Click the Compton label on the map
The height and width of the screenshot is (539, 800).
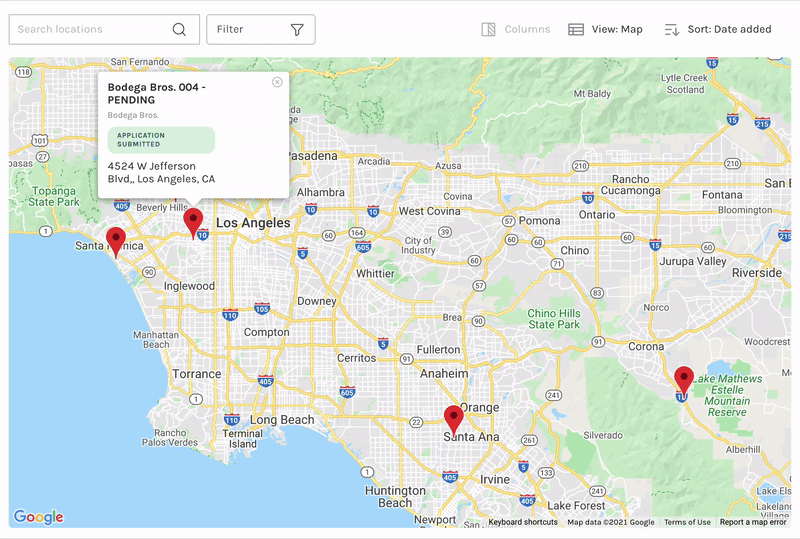tap(266, 332)
